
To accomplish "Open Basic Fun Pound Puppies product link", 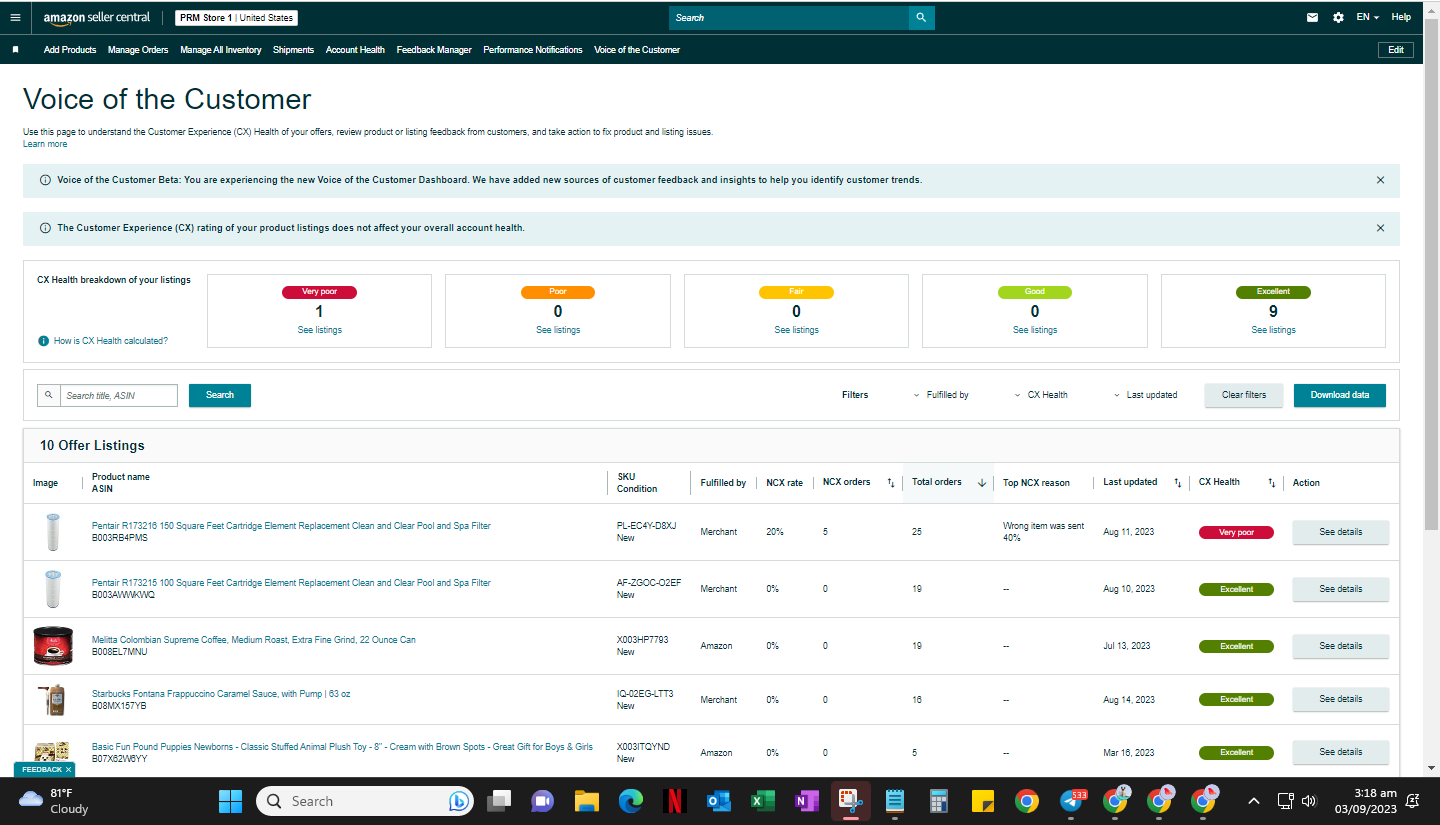I will pos(342,747).
